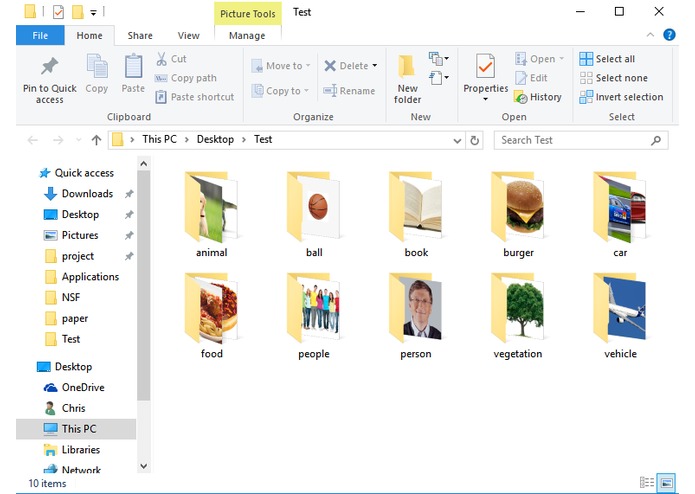Click the Picture Tools contextual tab
Image resolution: width=695 pixels, height=494 pixels.
[247, 14]
